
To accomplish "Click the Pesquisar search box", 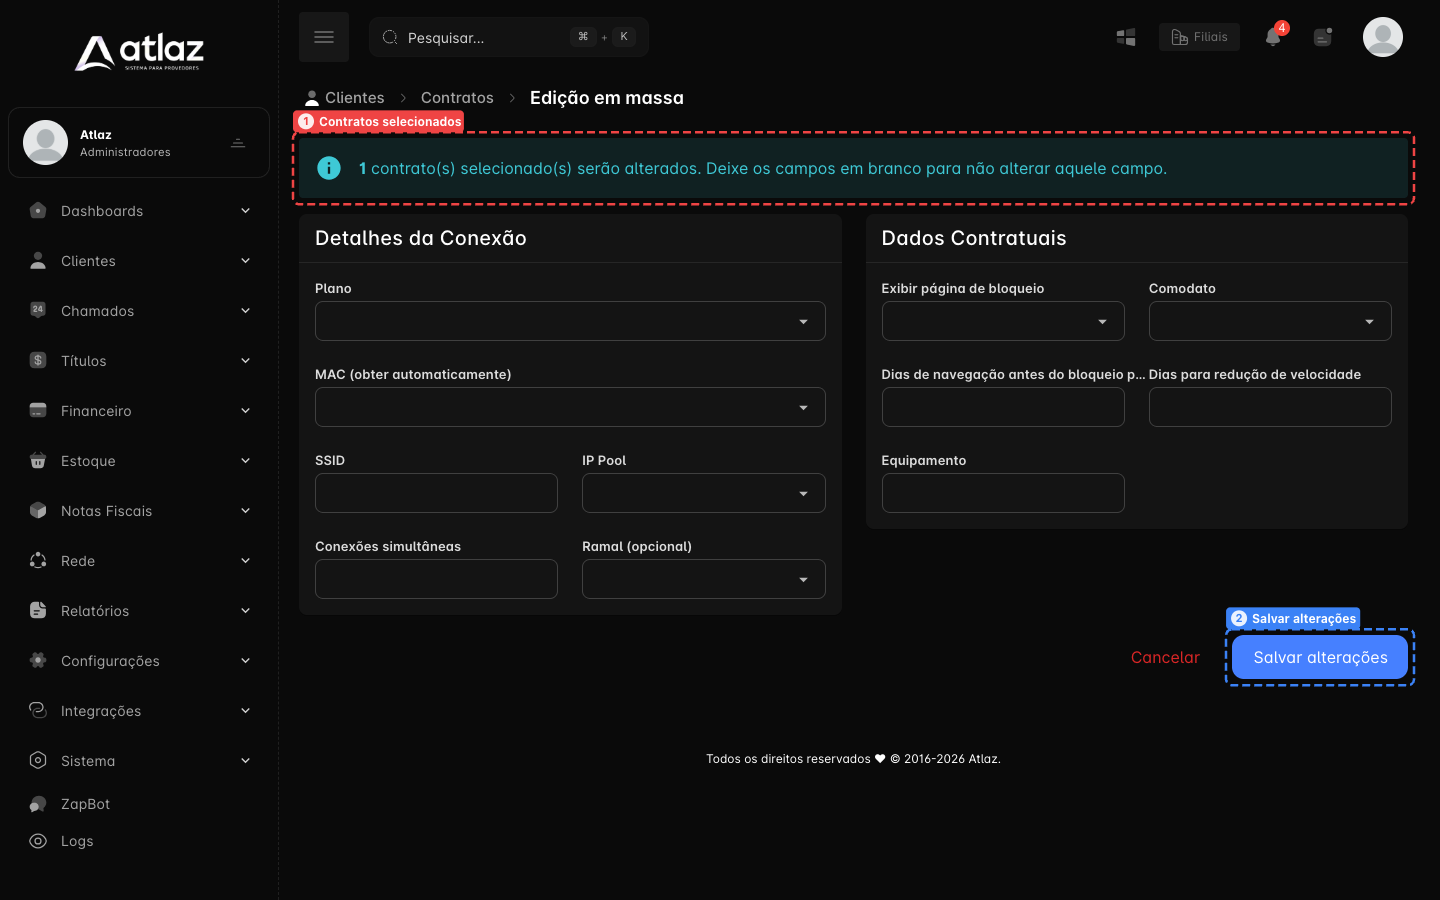I will coord(509,37).
